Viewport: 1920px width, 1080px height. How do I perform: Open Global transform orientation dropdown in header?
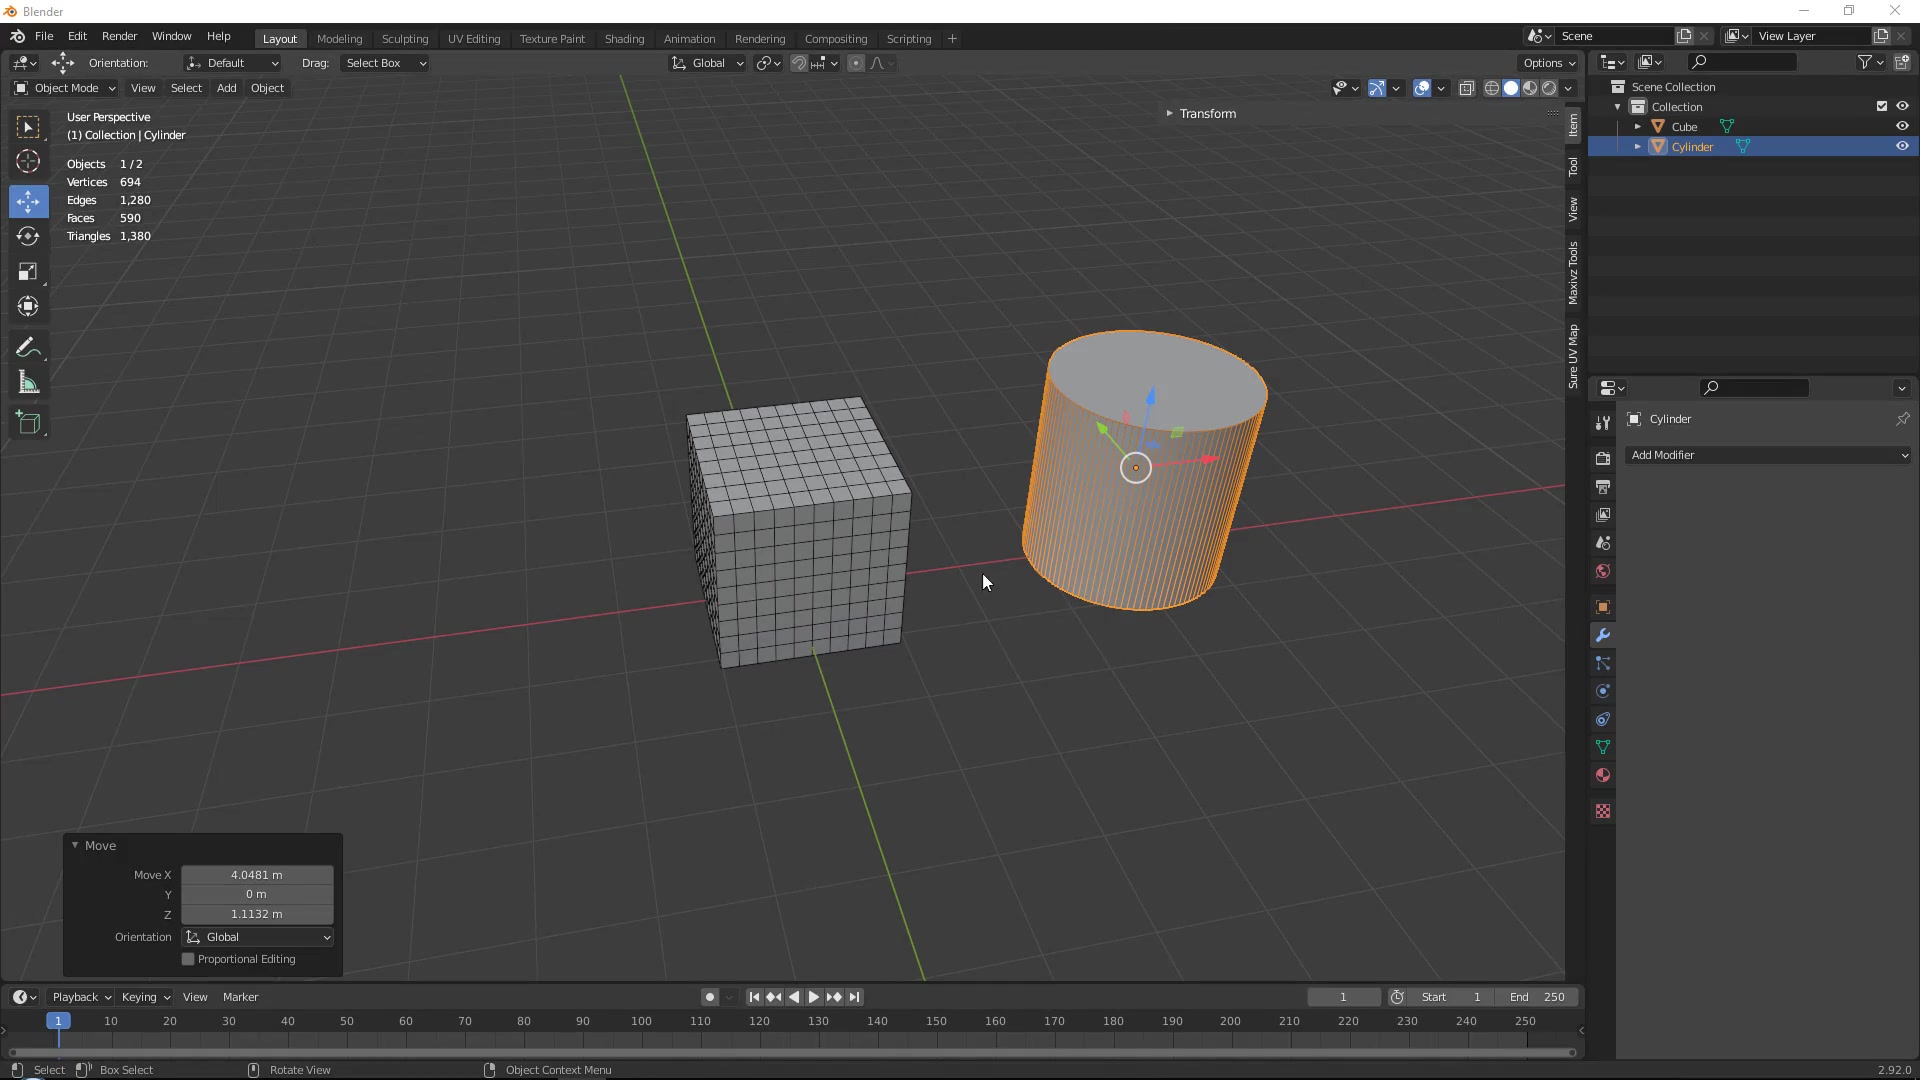click(x=708, y=63)
